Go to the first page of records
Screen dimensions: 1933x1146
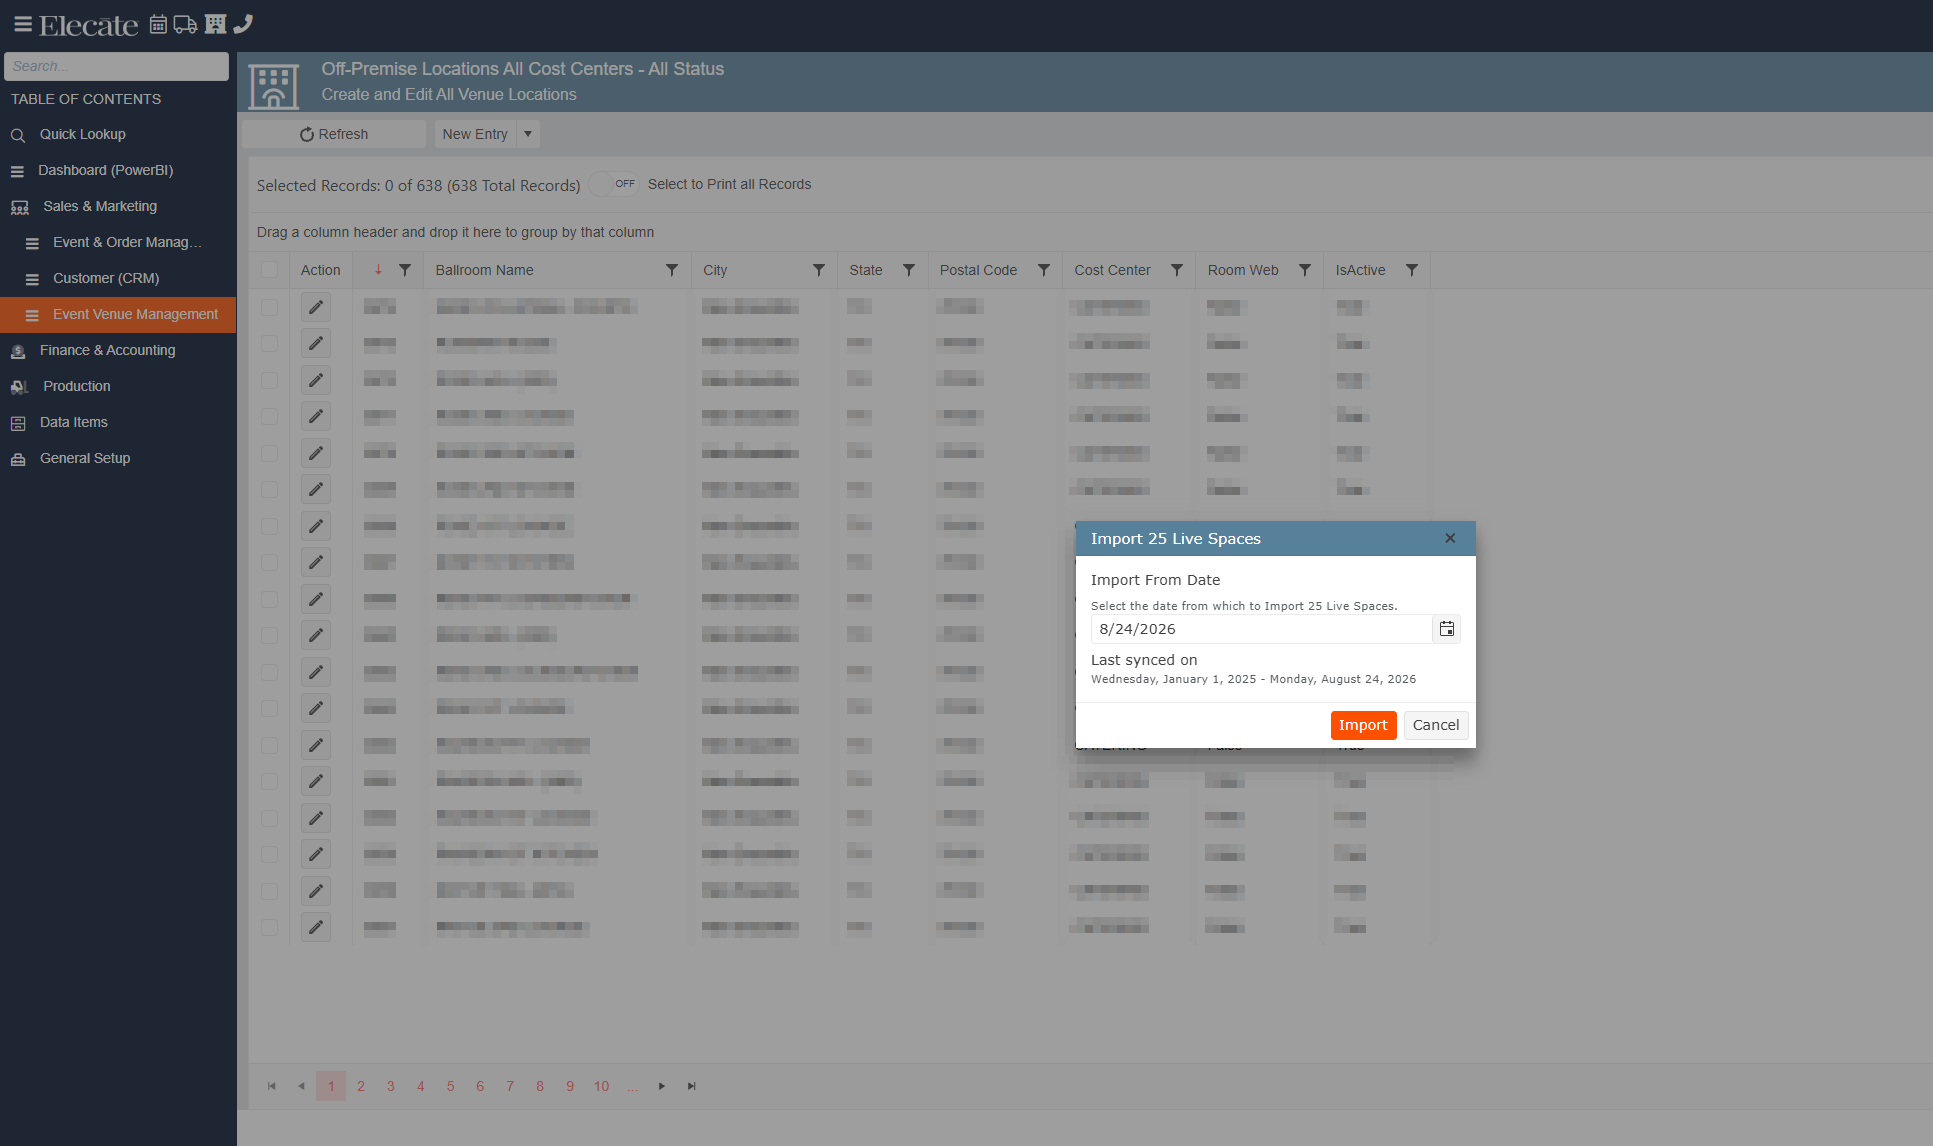click(271, 1086)
